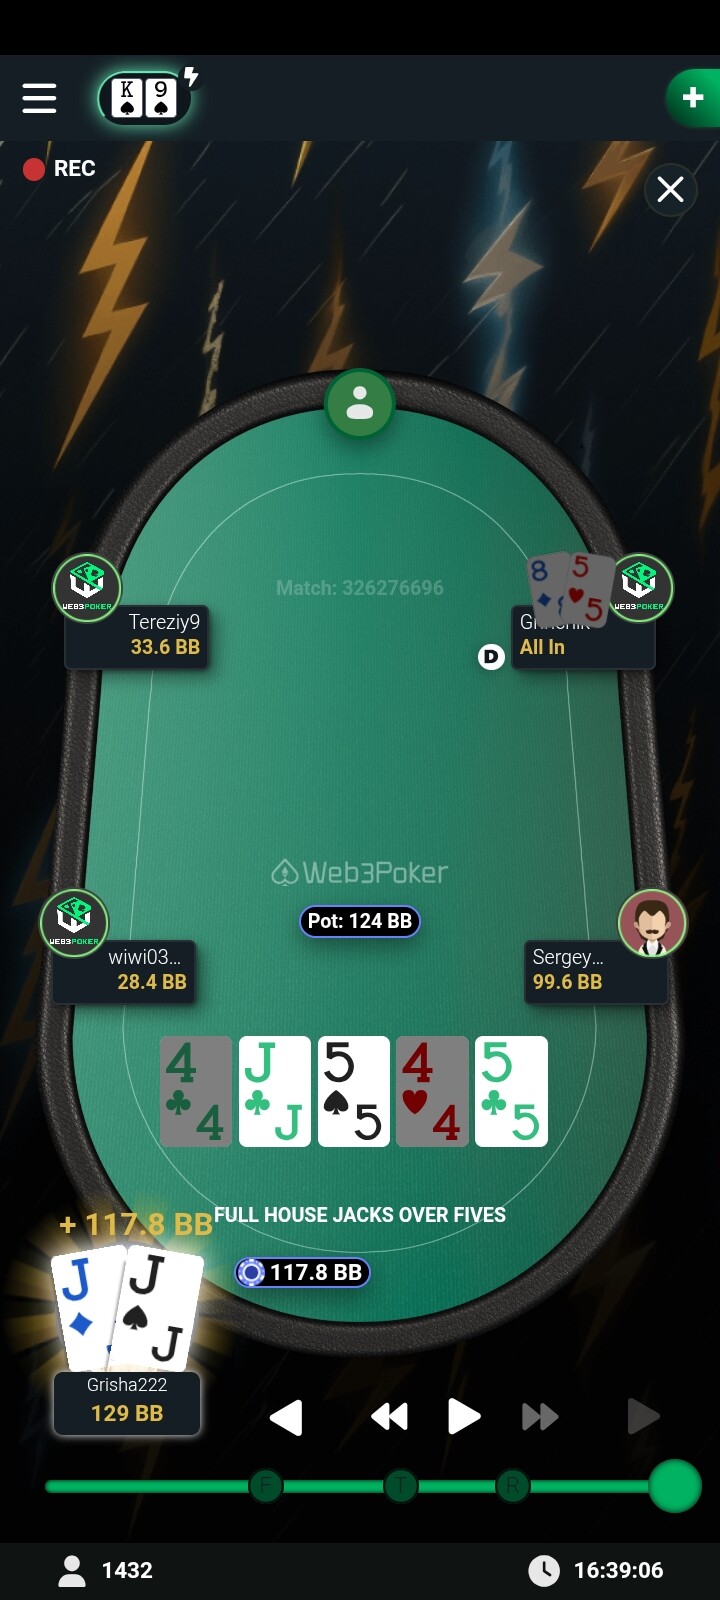Close the hand replay with X
This screenshot has height=1600, width=720.
[x=670, y=189]
